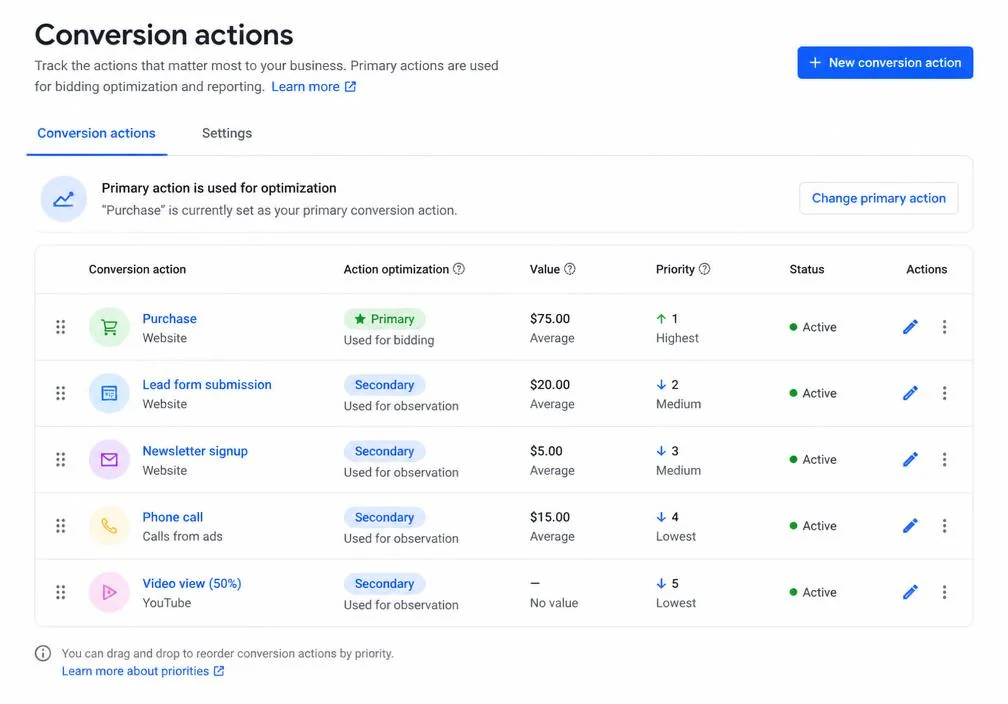Screen dimensions: 1008x704
Task: Click the $5.00 value cell
Action: point(546,451)
